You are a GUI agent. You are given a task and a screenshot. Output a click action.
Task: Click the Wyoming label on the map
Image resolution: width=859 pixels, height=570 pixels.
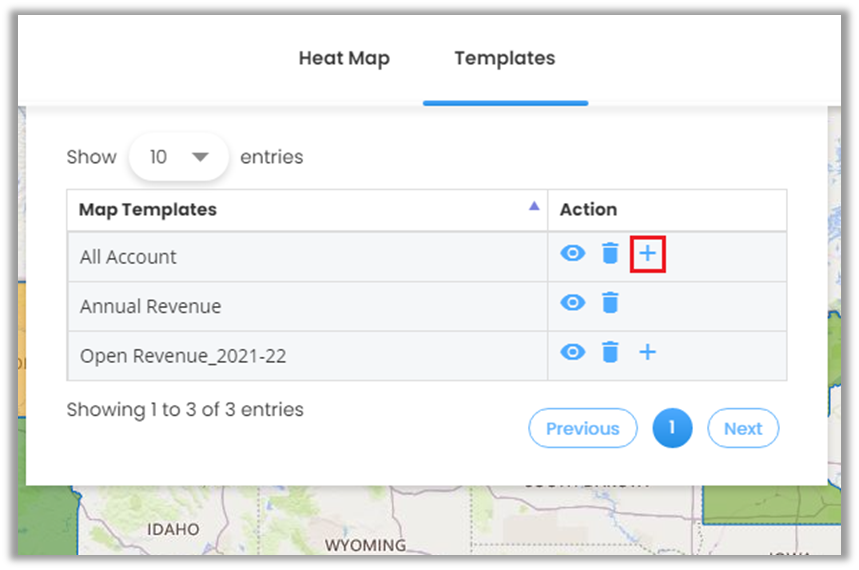point(365,546)
